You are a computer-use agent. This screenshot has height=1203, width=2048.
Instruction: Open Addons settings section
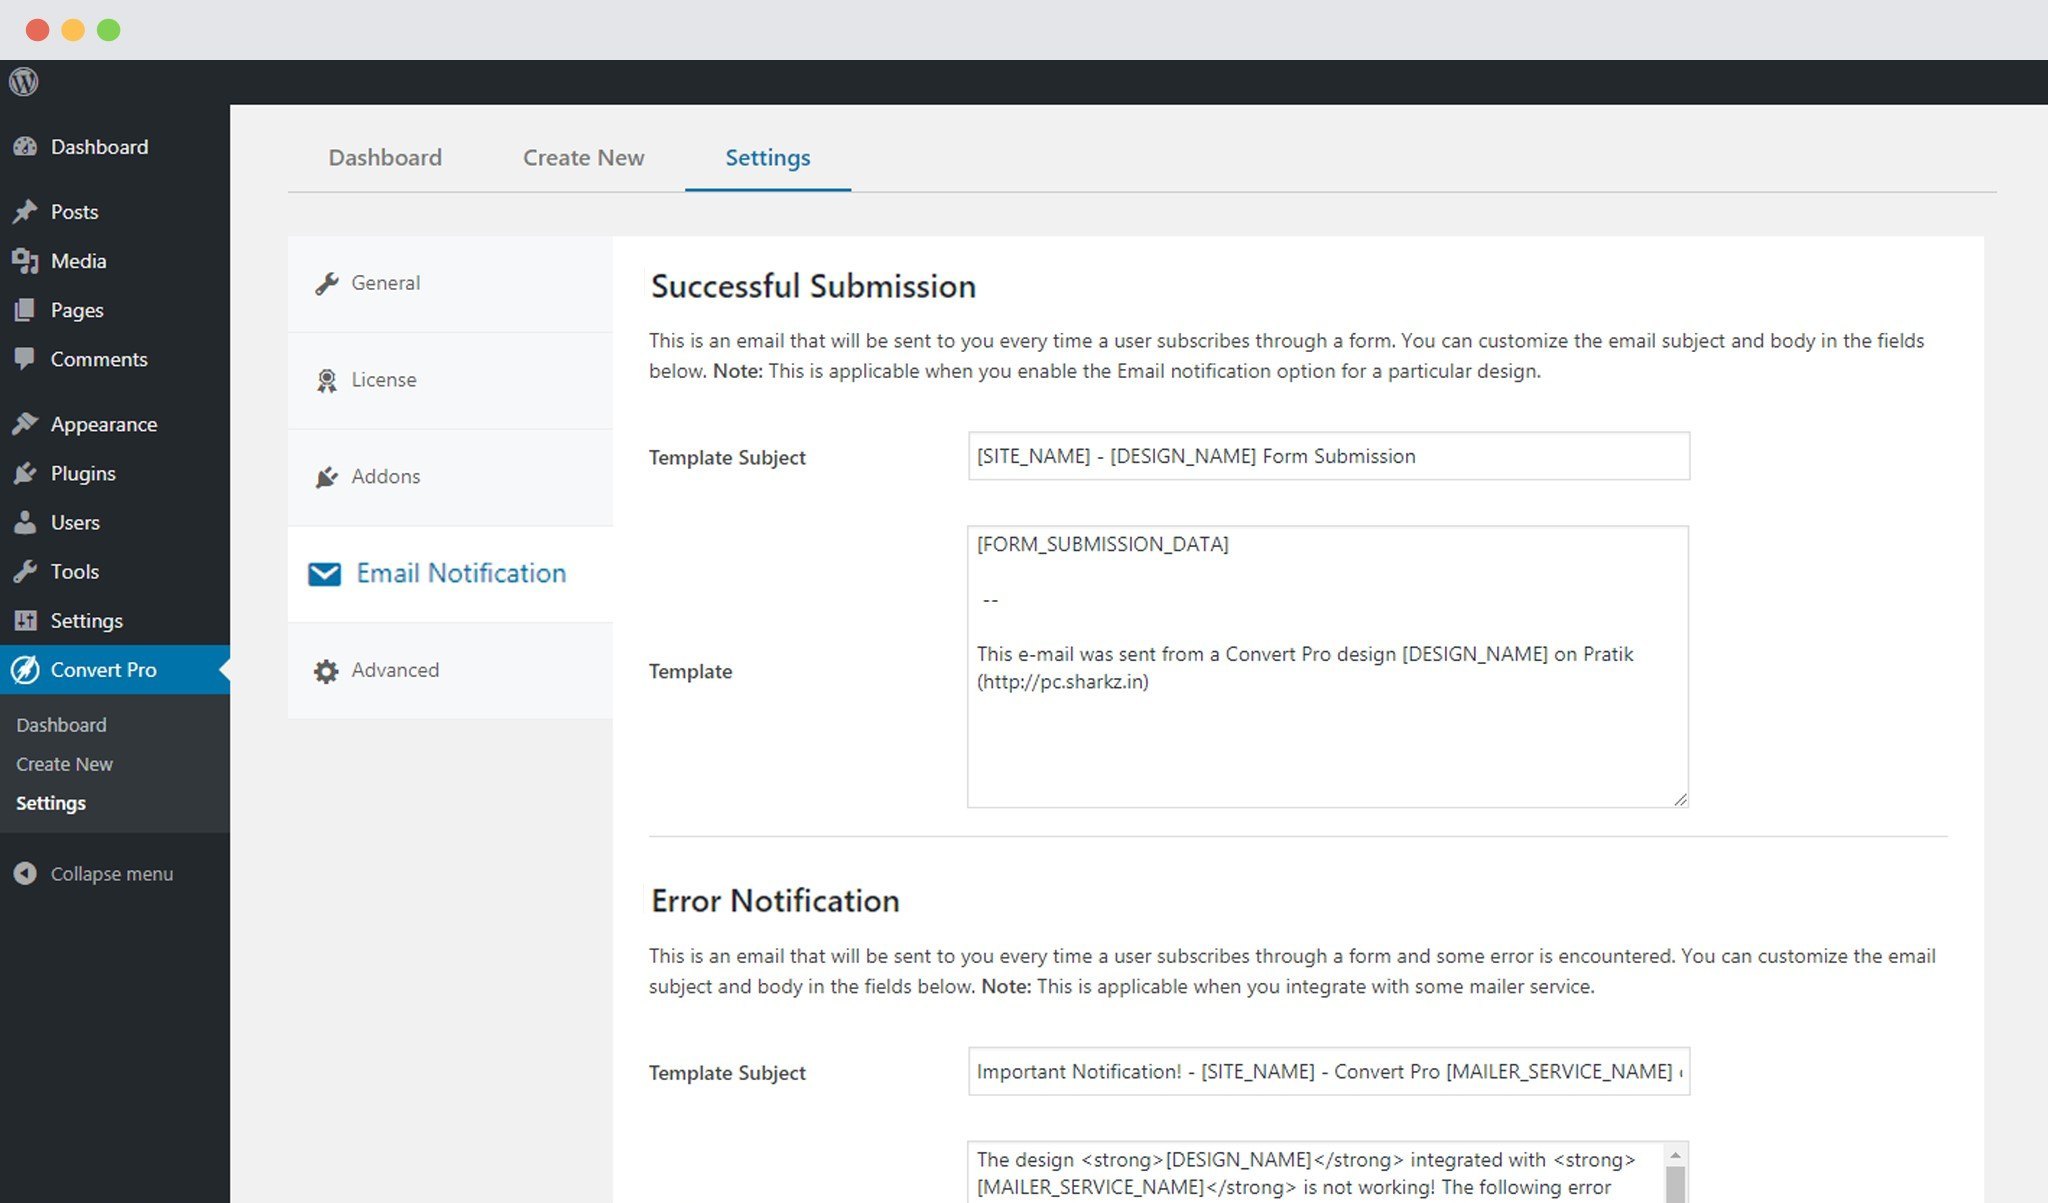point(450,477)
